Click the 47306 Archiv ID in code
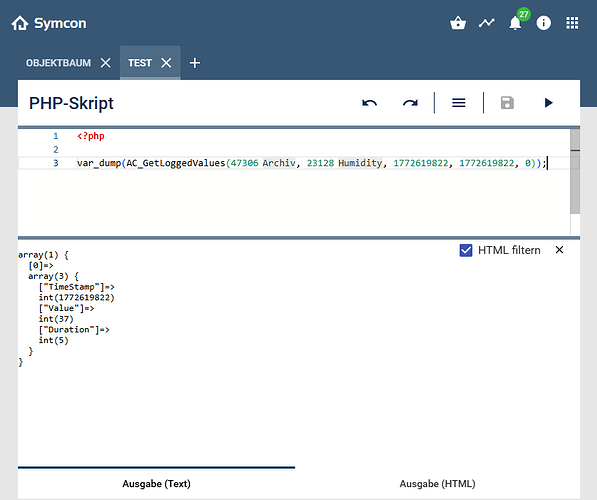Viewport: 597px width, 500px height. 263,163
